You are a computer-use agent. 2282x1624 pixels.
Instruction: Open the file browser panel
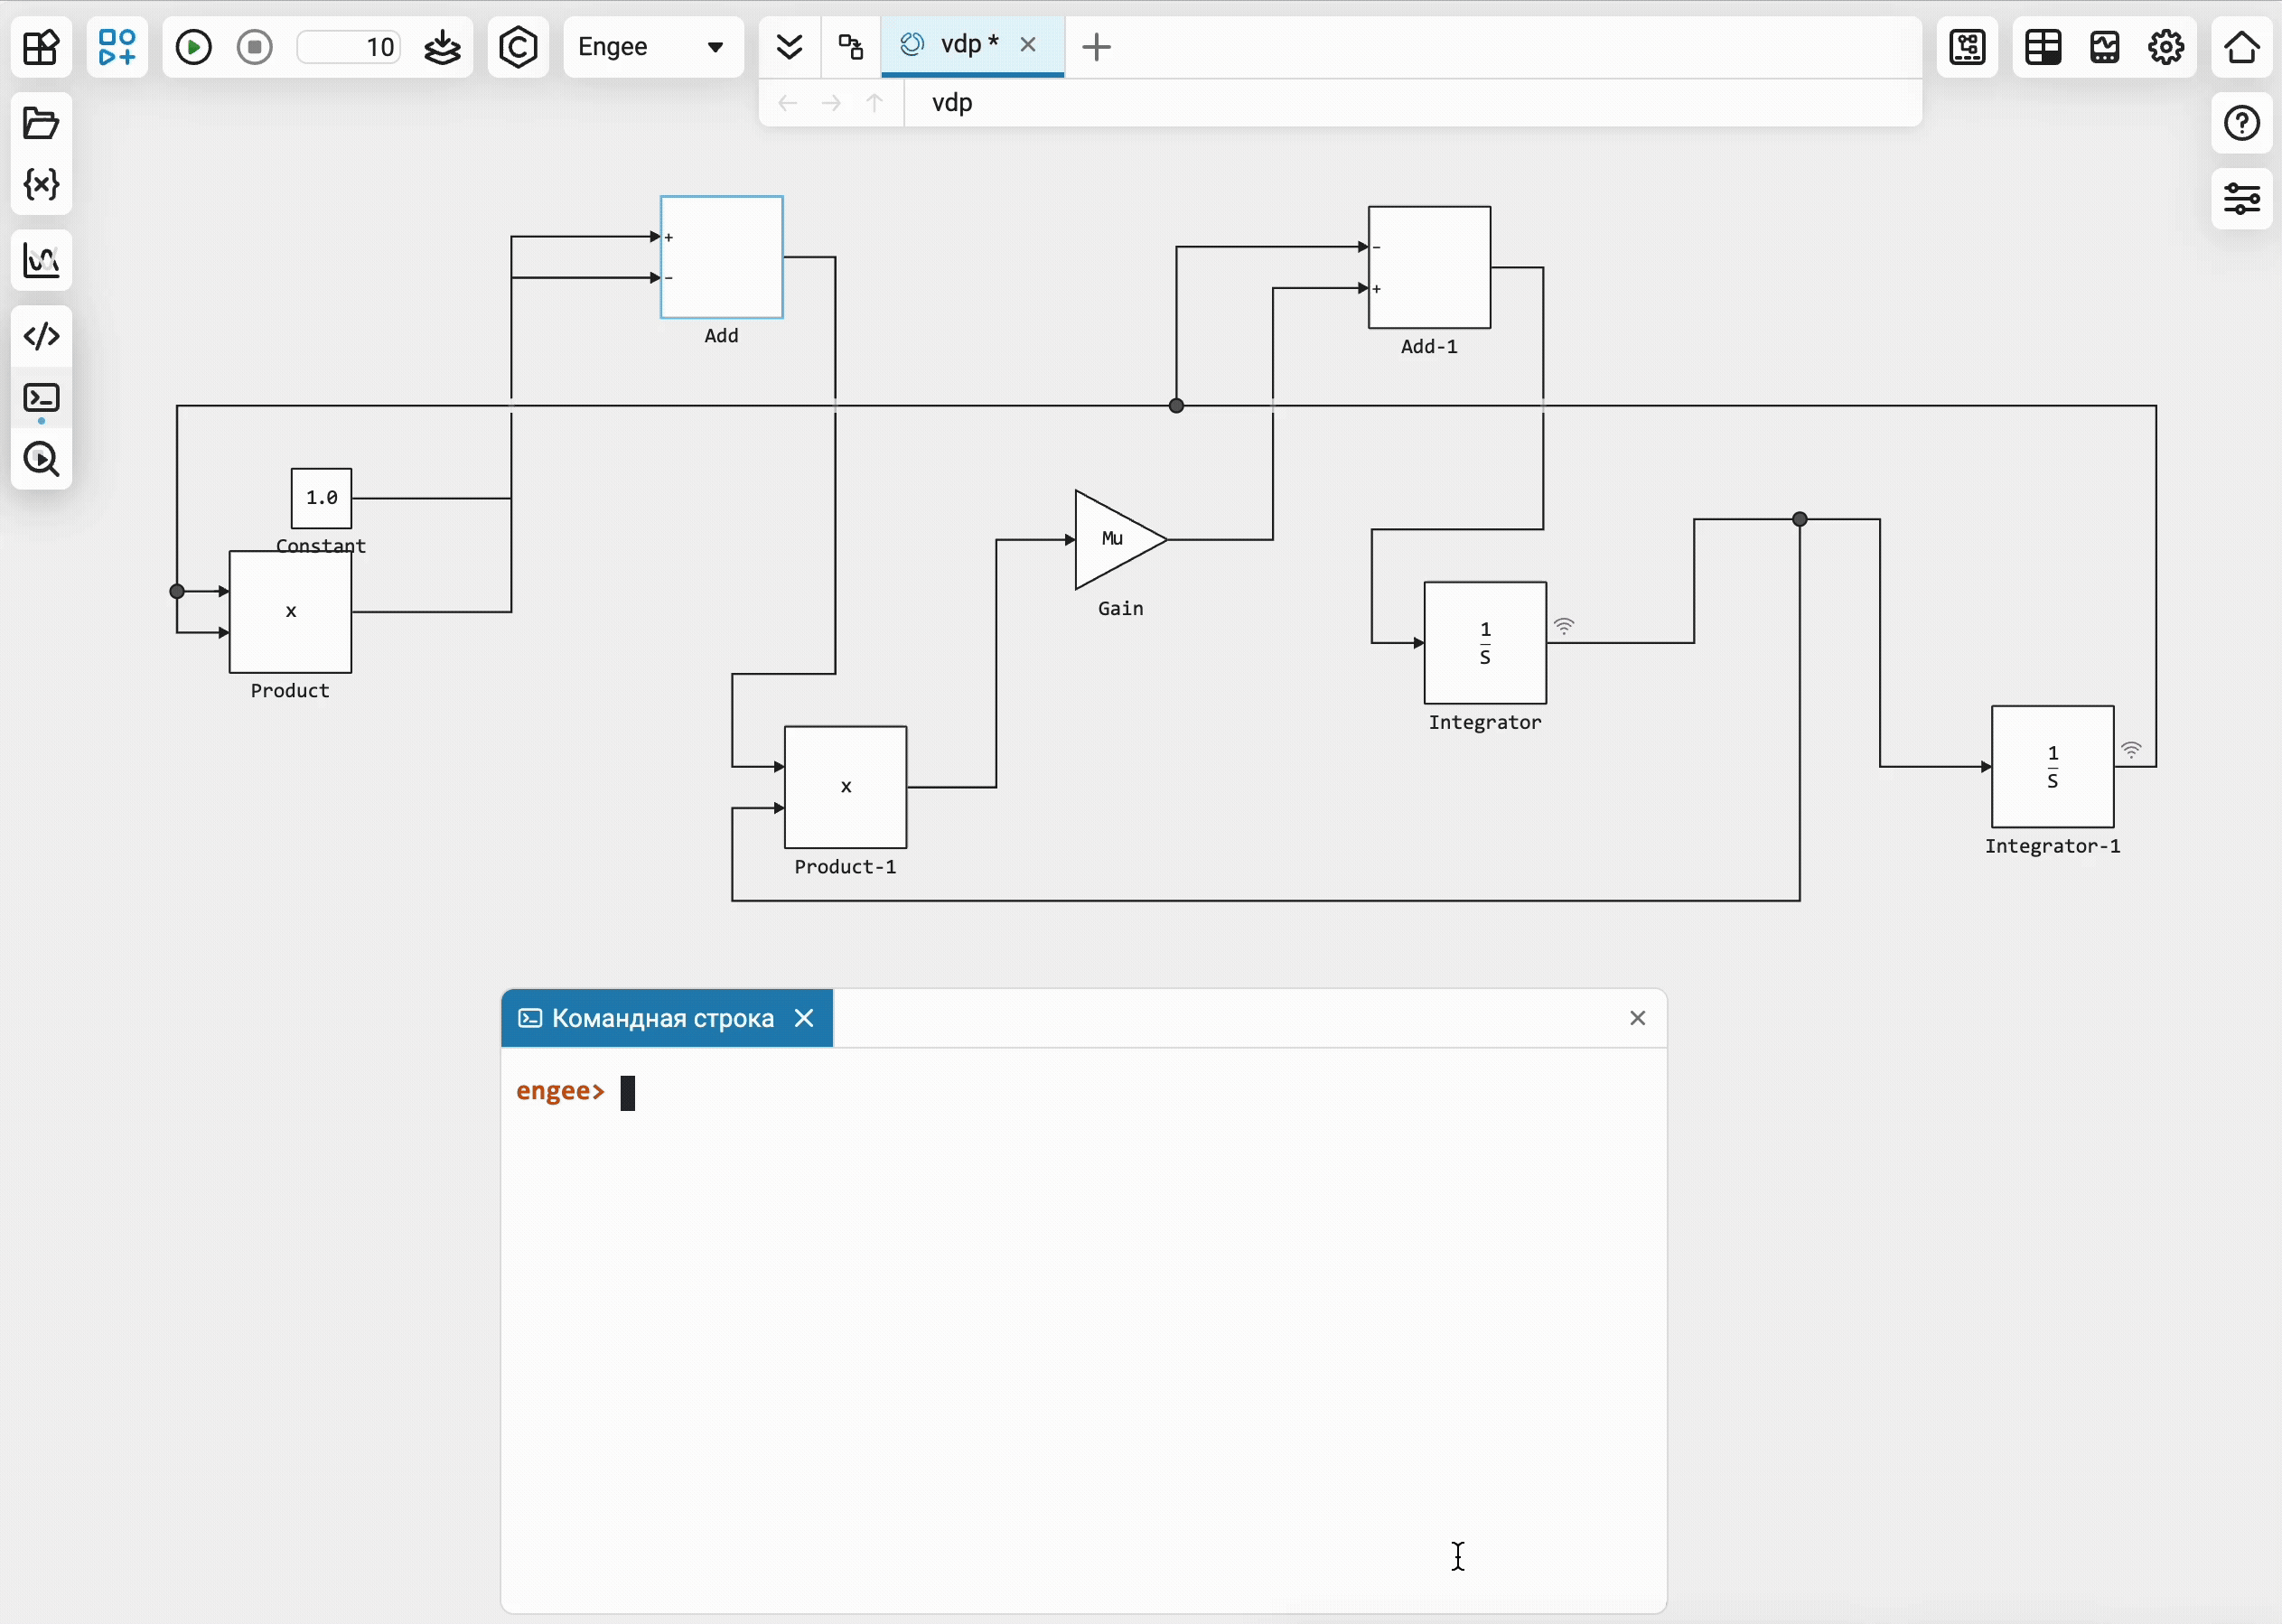(41, 123)
